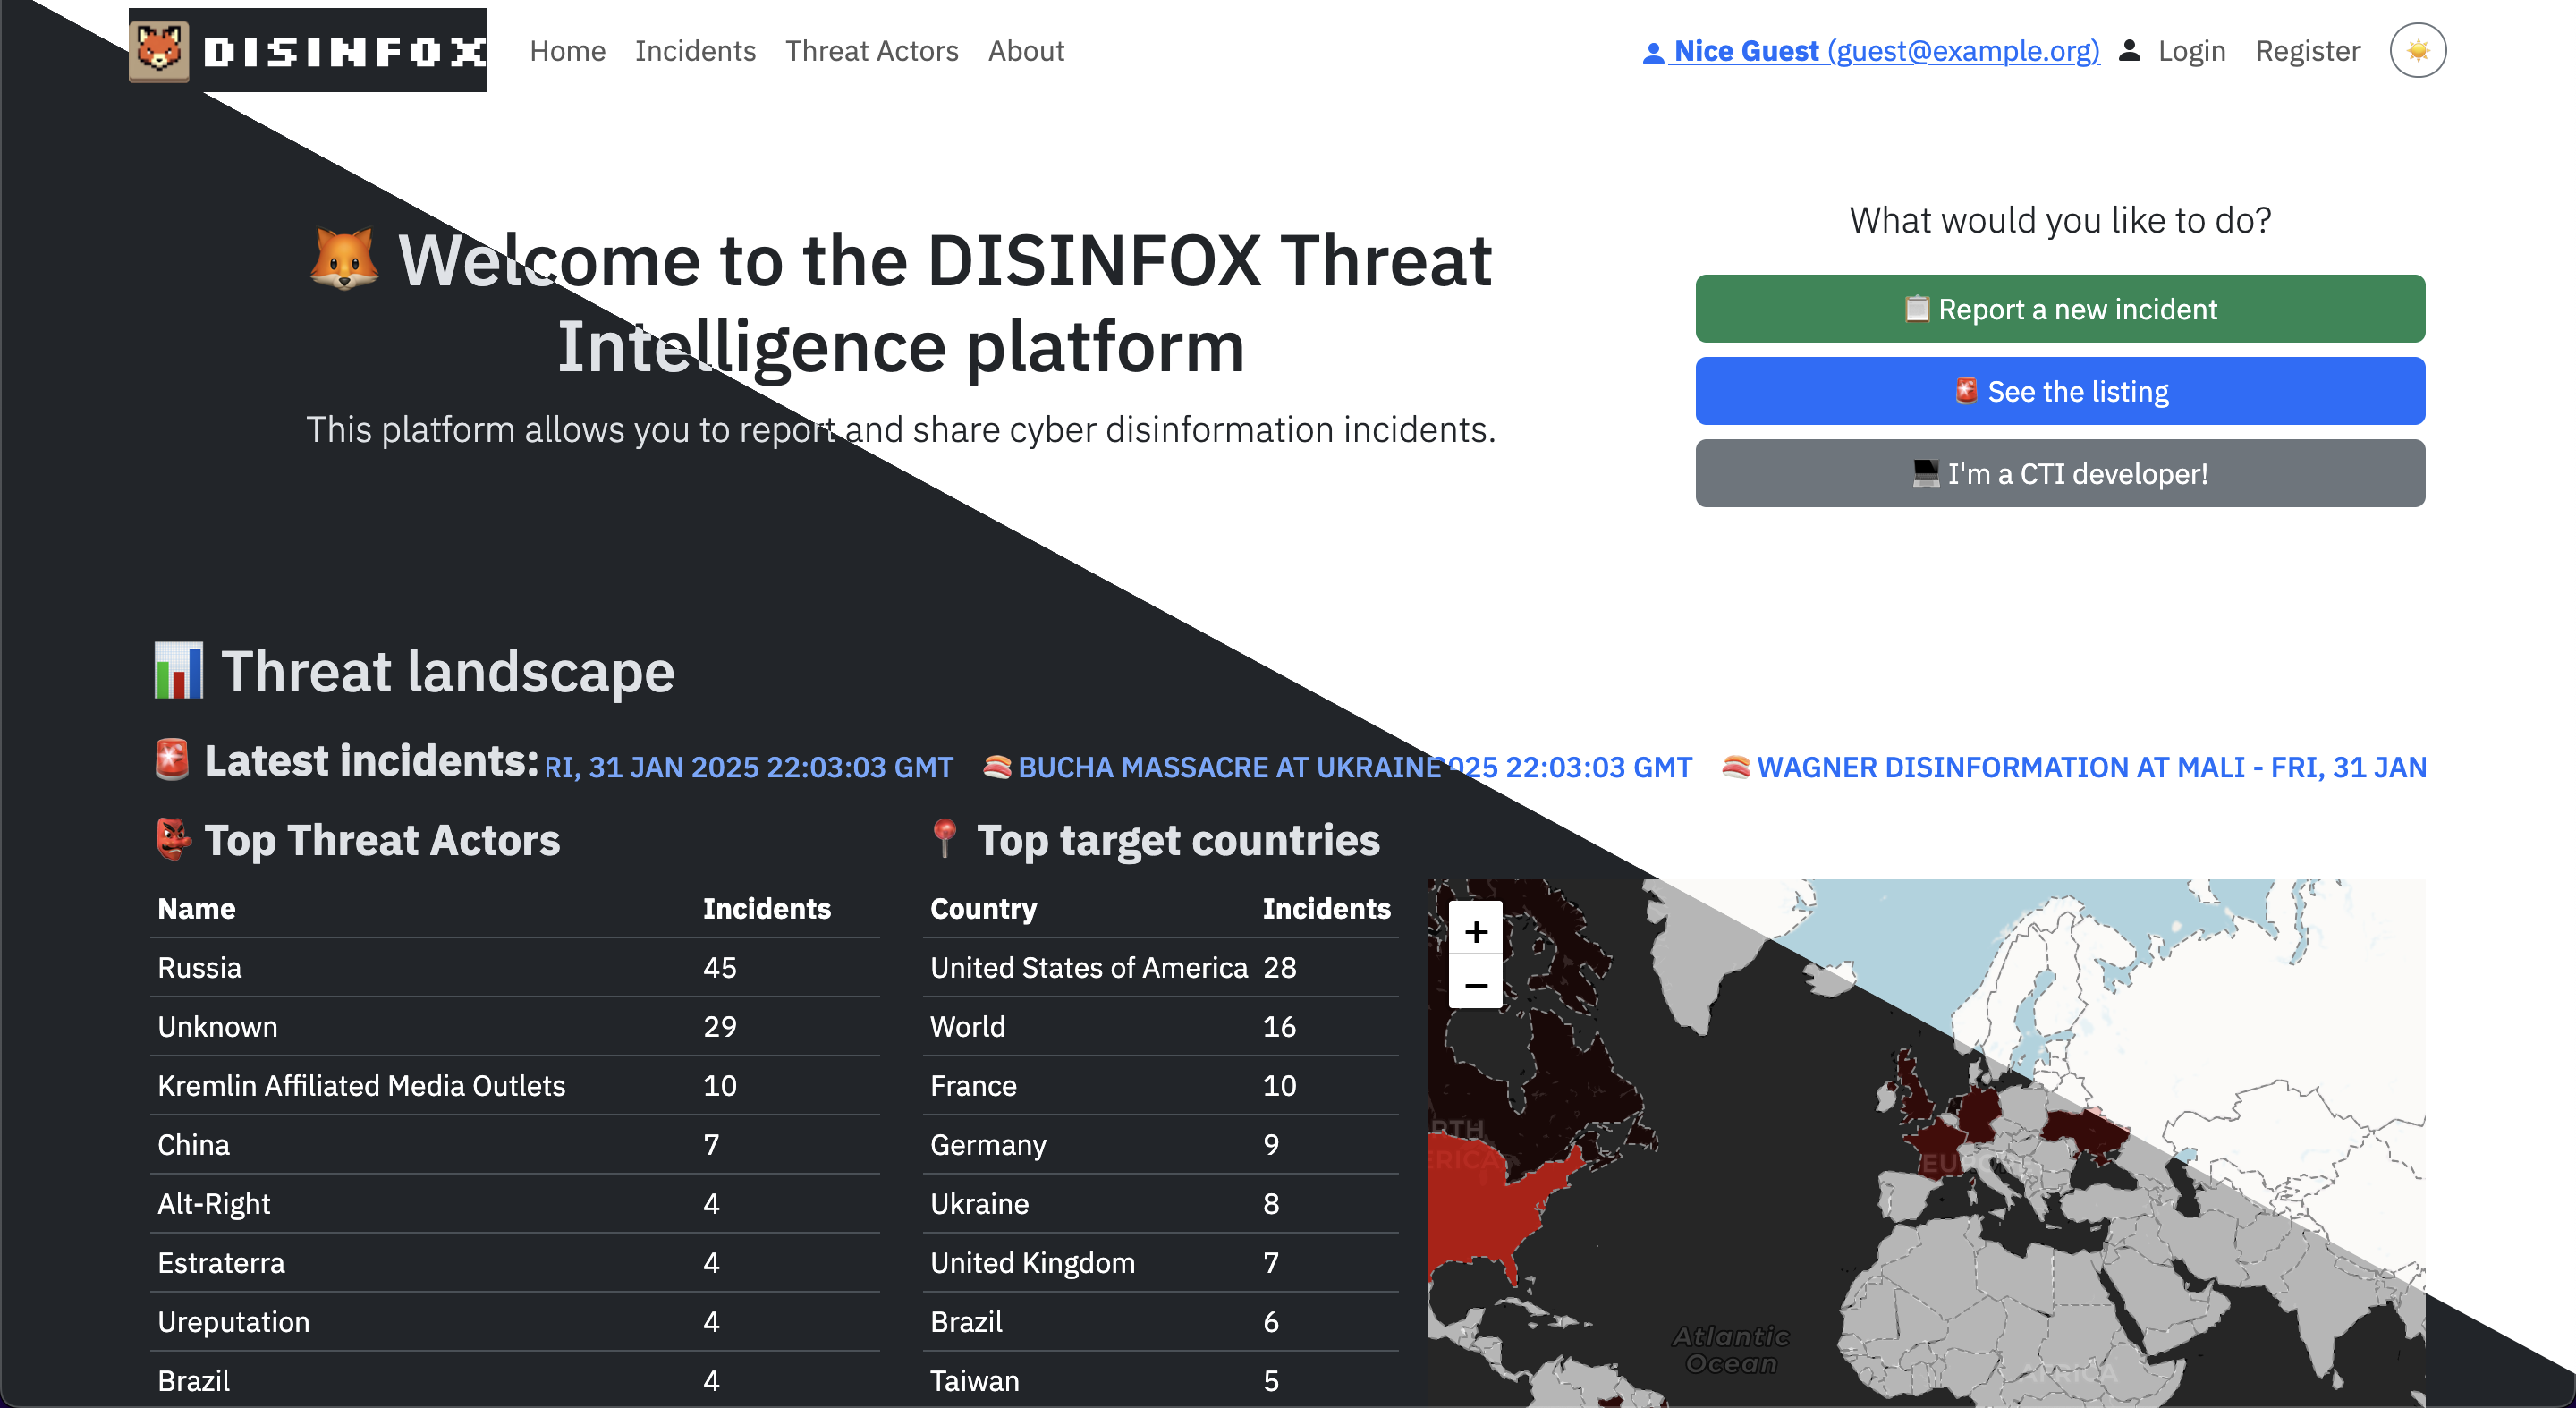Select Germany in target countries

pos(1160,1143)
